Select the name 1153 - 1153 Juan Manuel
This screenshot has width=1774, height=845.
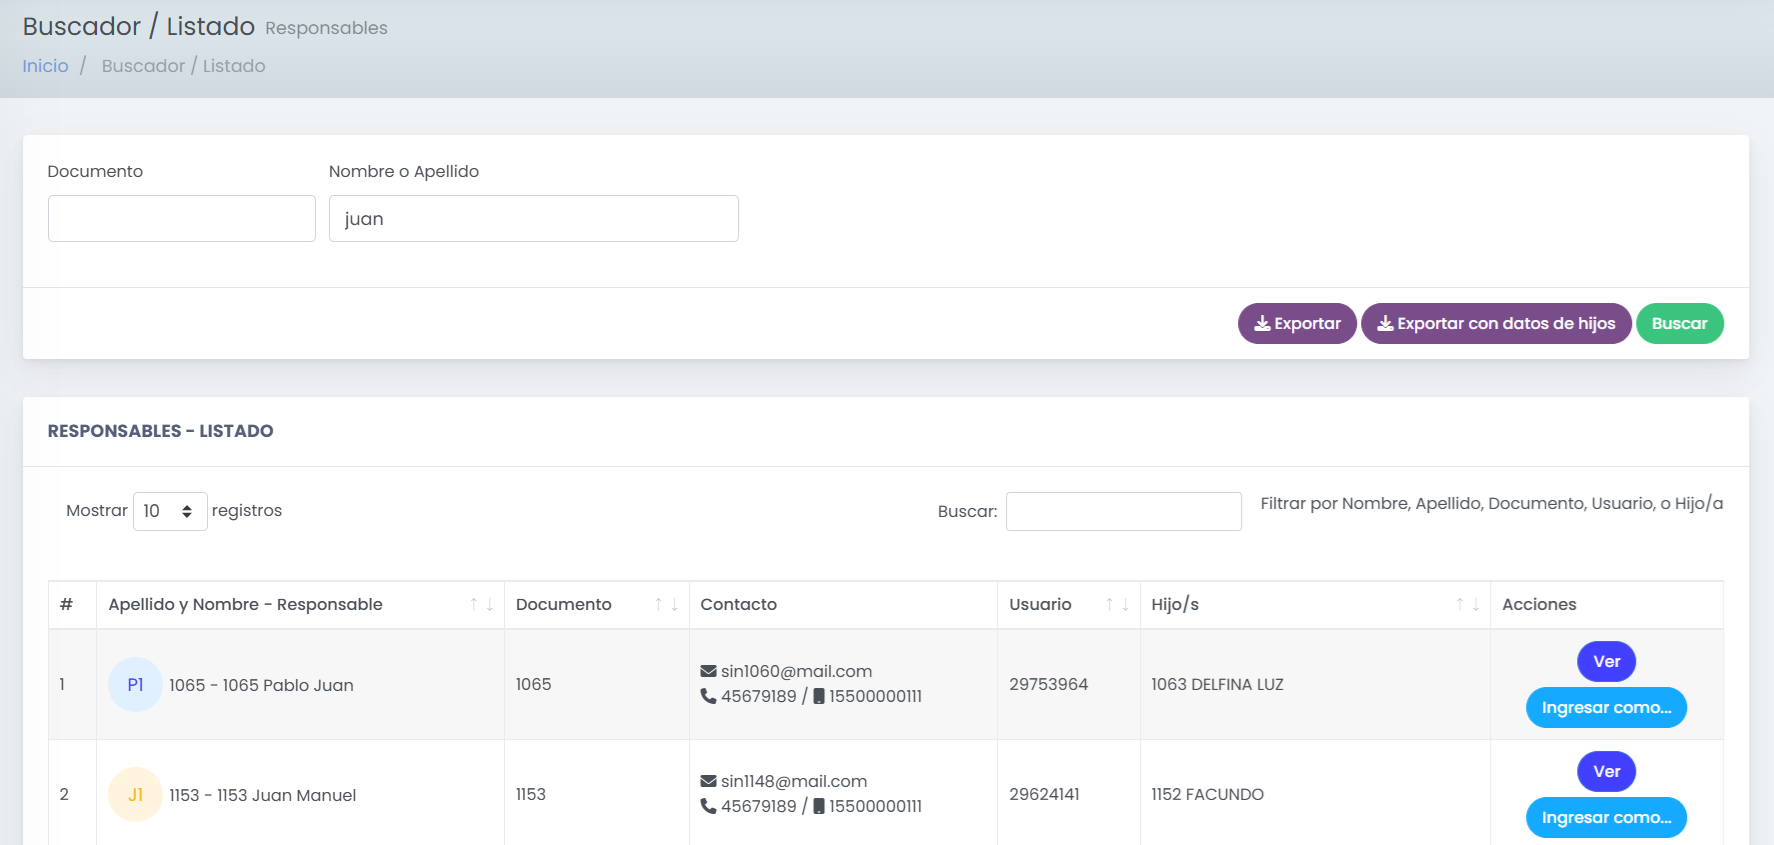click(262, 795)
